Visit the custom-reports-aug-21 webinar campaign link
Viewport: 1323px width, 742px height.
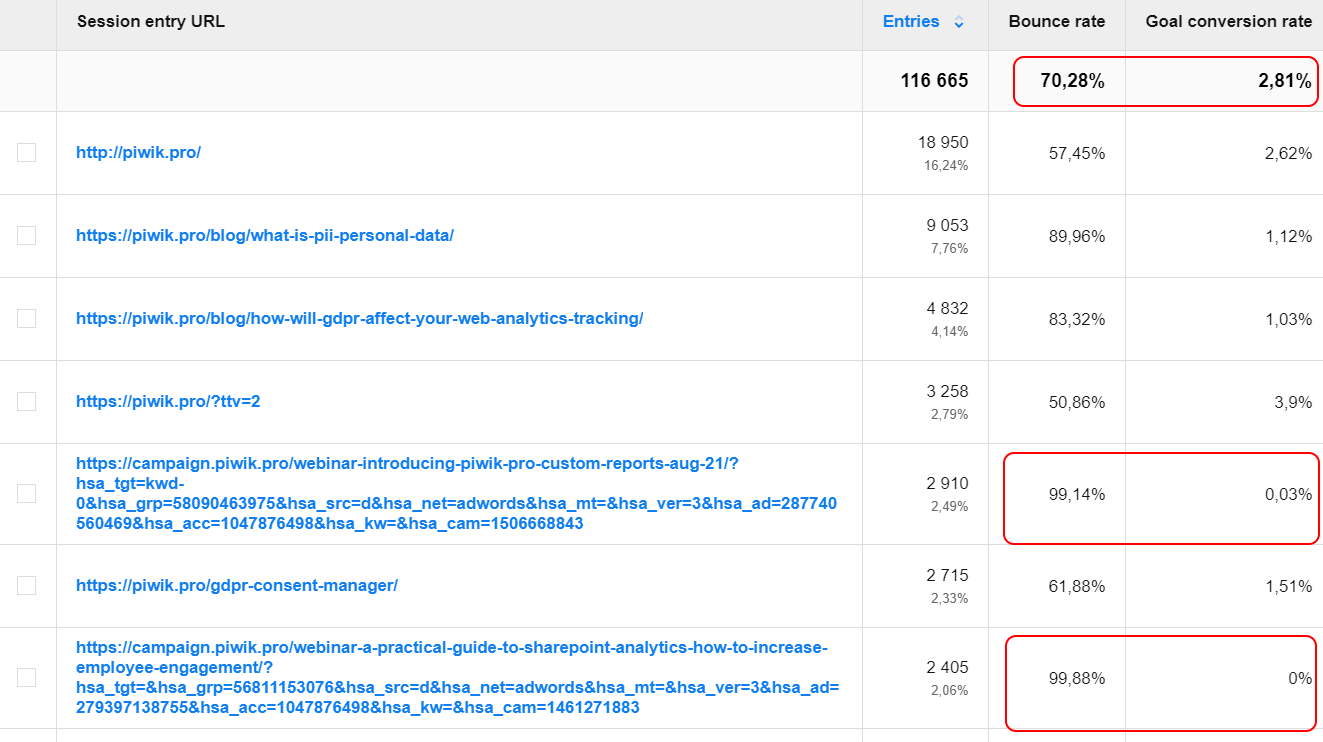pos(406,464)
